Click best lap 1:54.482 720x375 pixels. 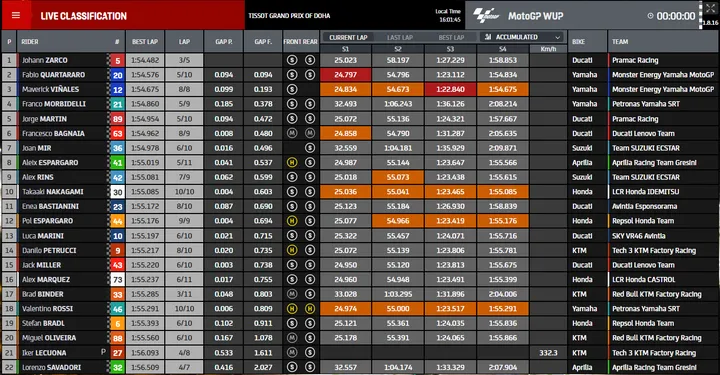pos(145,60)
